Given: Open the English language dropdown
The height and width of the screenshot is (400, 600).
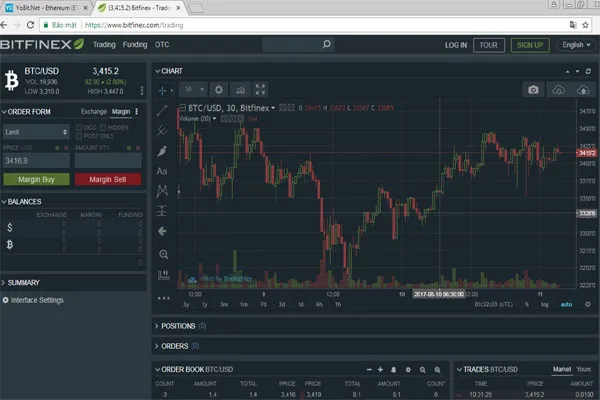Looking at the screenshot, I should 576,45.
